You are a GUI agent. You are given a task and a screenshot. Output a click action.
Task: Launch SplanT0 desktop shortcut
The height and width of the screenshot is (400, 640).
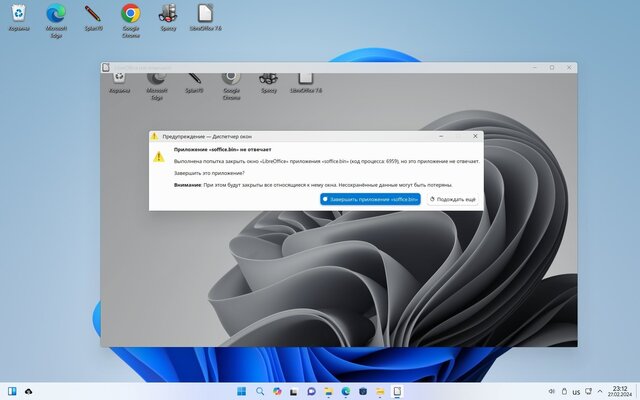[93, 17]
